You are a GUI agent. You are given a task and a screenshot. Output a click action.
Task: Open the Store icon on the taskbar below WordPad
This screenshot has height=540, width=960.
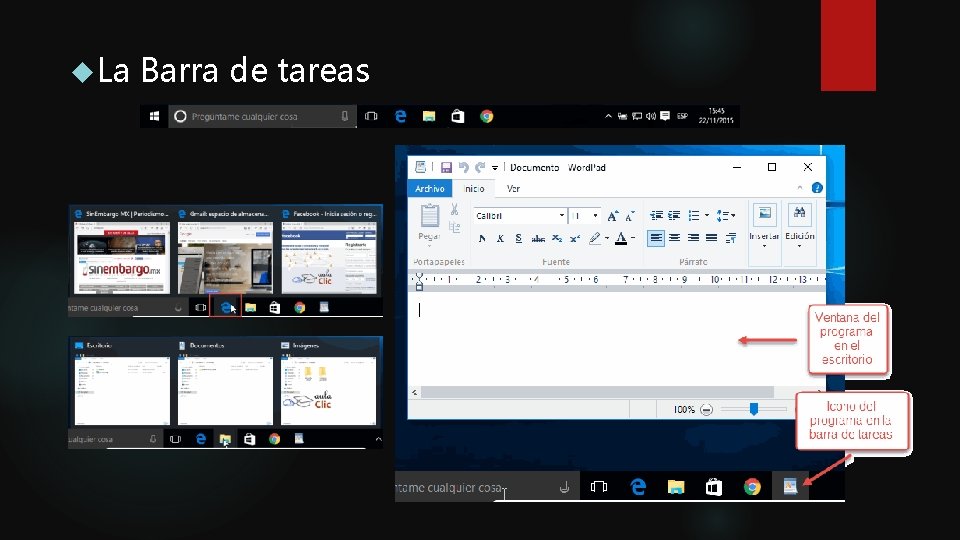(714, 487)
